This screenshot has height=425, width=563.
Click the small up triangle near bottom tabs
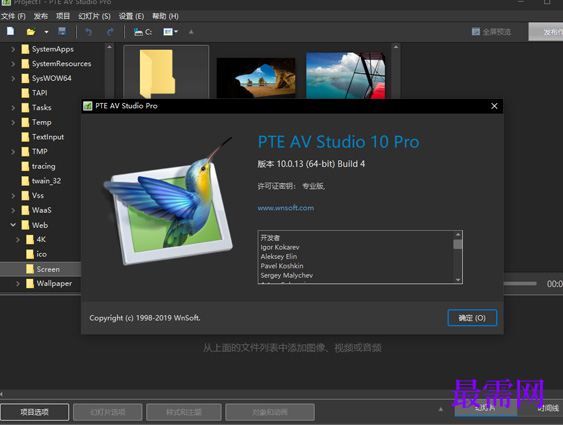point(441,409)
